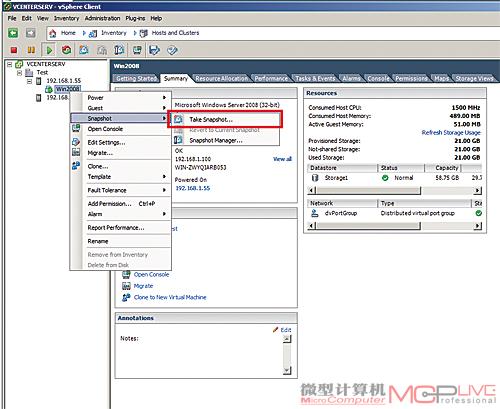Screen dimensions: 500x409
Task: Click the dvPortGroup network icon
Action: 314,213
